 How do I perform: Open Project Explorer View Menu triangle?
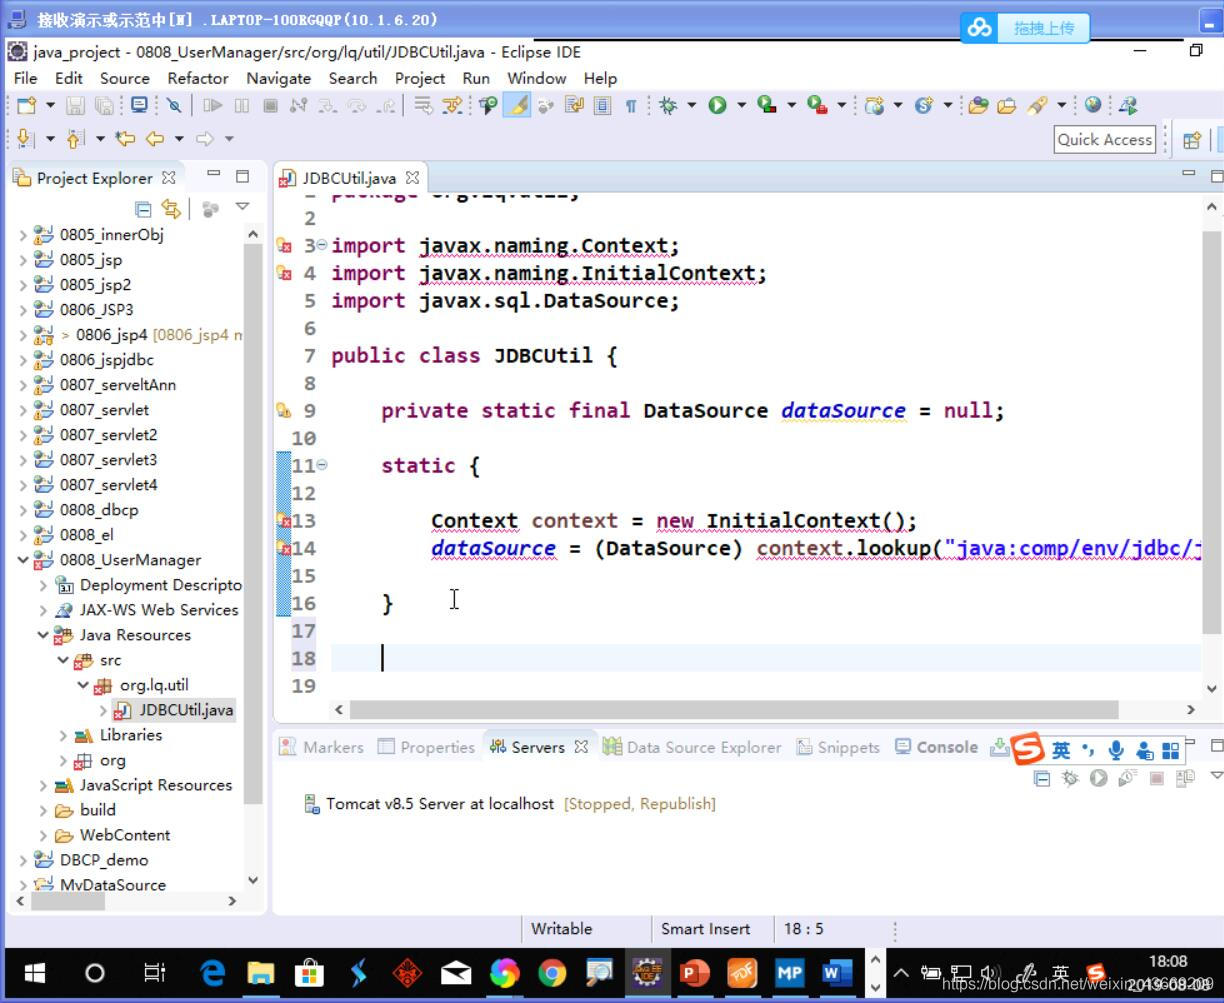(242, 207)
